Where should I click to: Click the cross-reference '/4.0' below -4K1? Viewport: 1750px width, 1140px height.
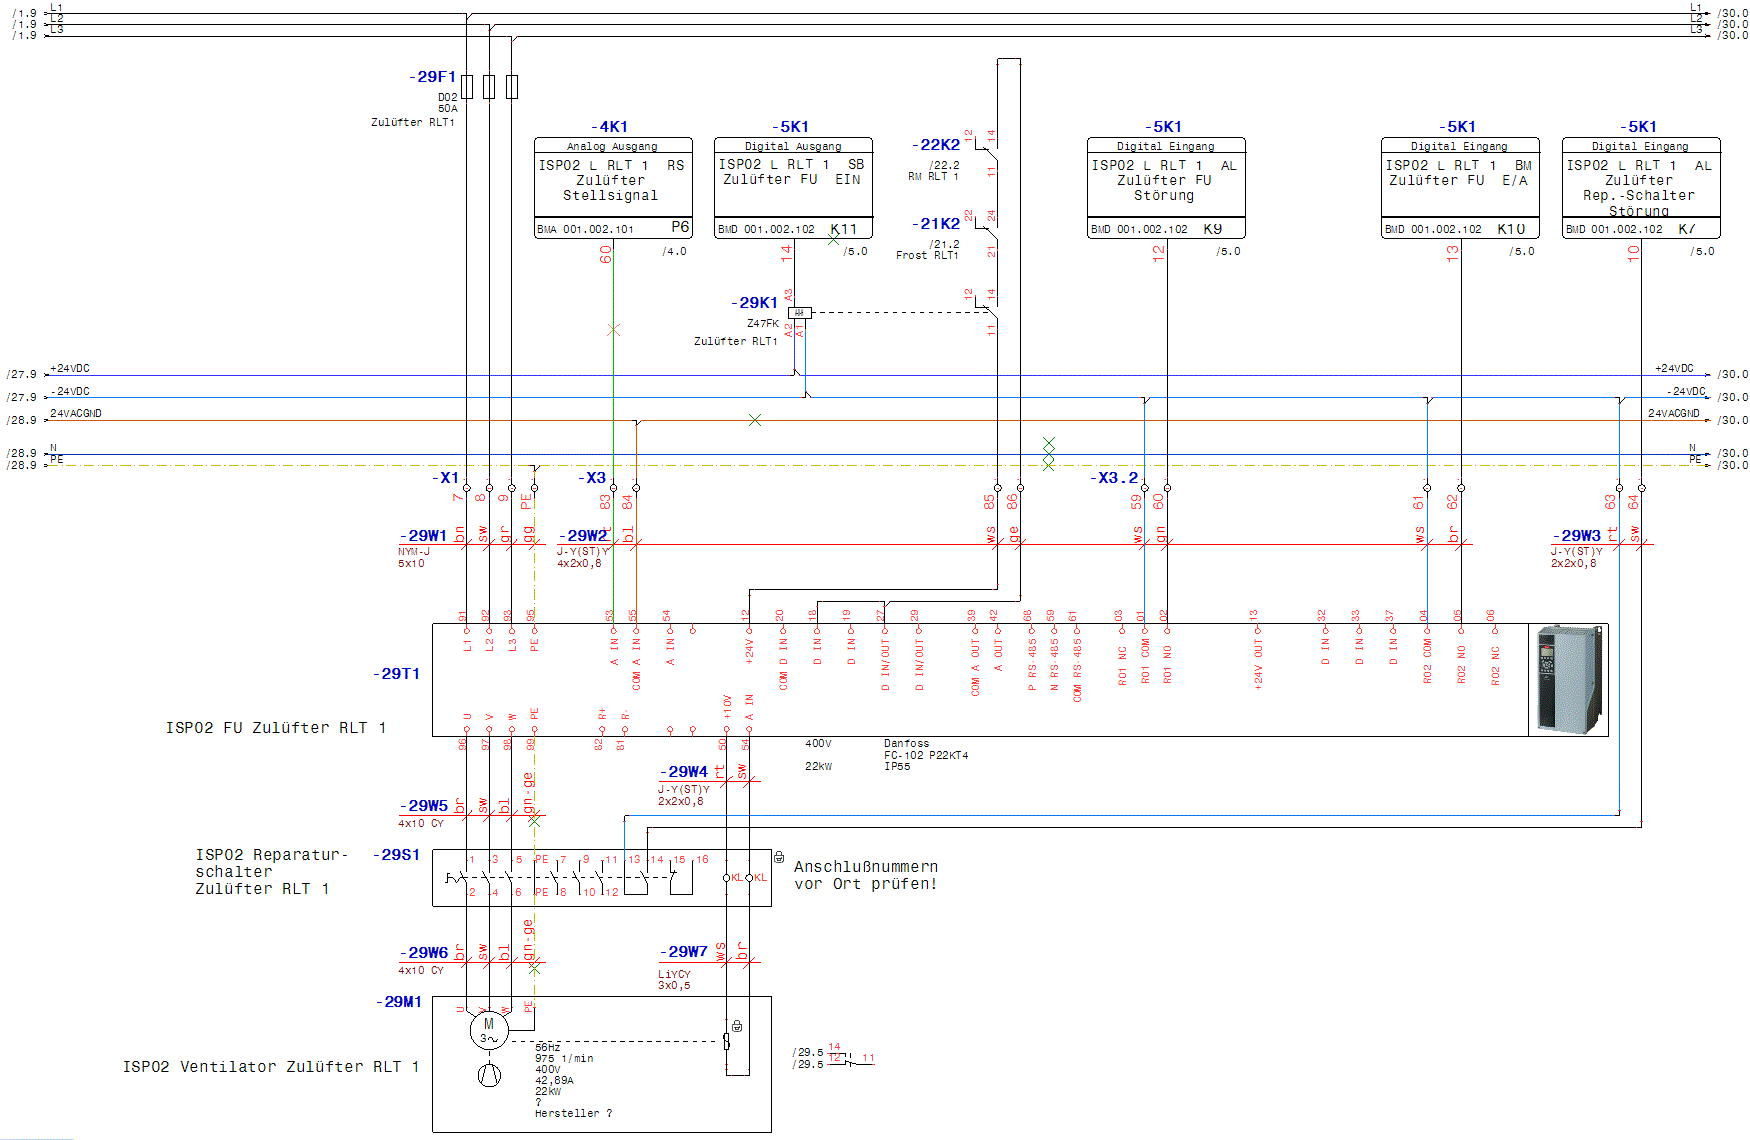click(674, 252)
